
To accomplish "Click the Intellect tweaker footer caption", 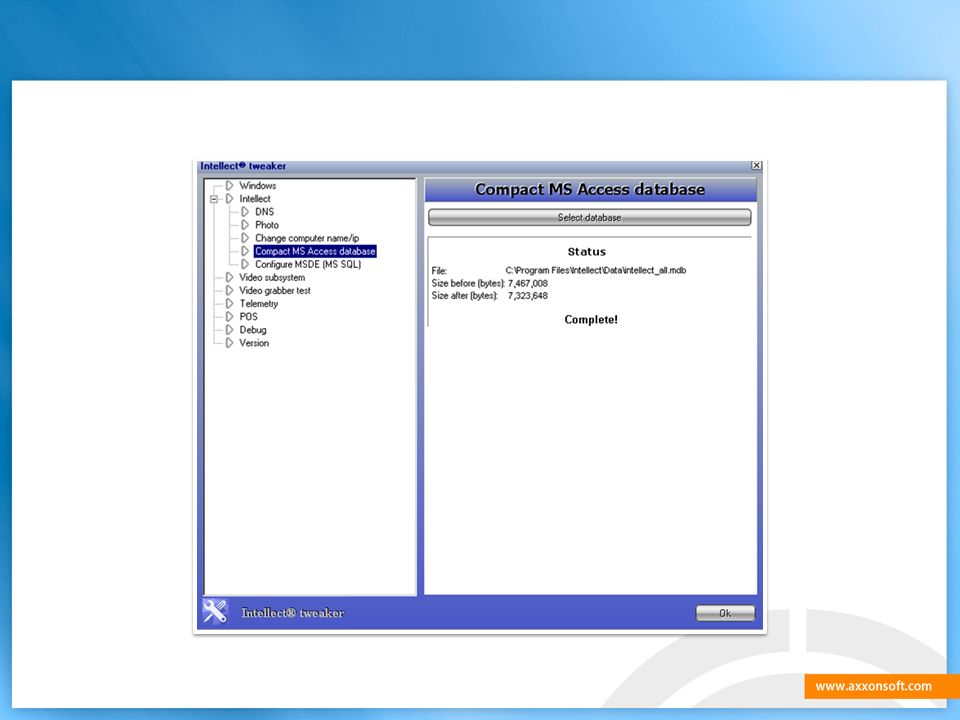I will point(293,613).
